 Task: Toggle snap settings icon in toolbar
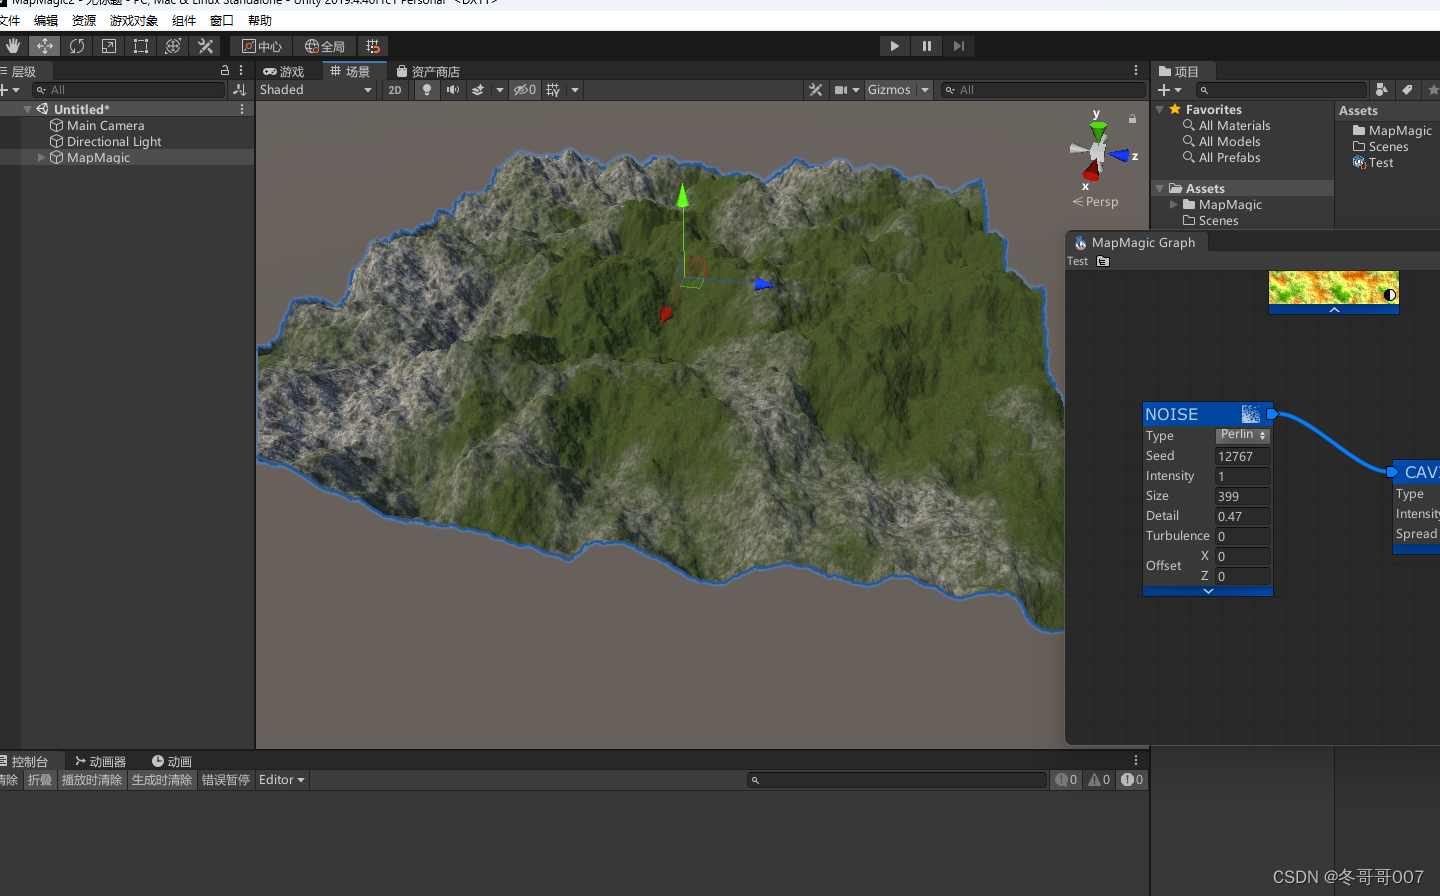(374, 45)
